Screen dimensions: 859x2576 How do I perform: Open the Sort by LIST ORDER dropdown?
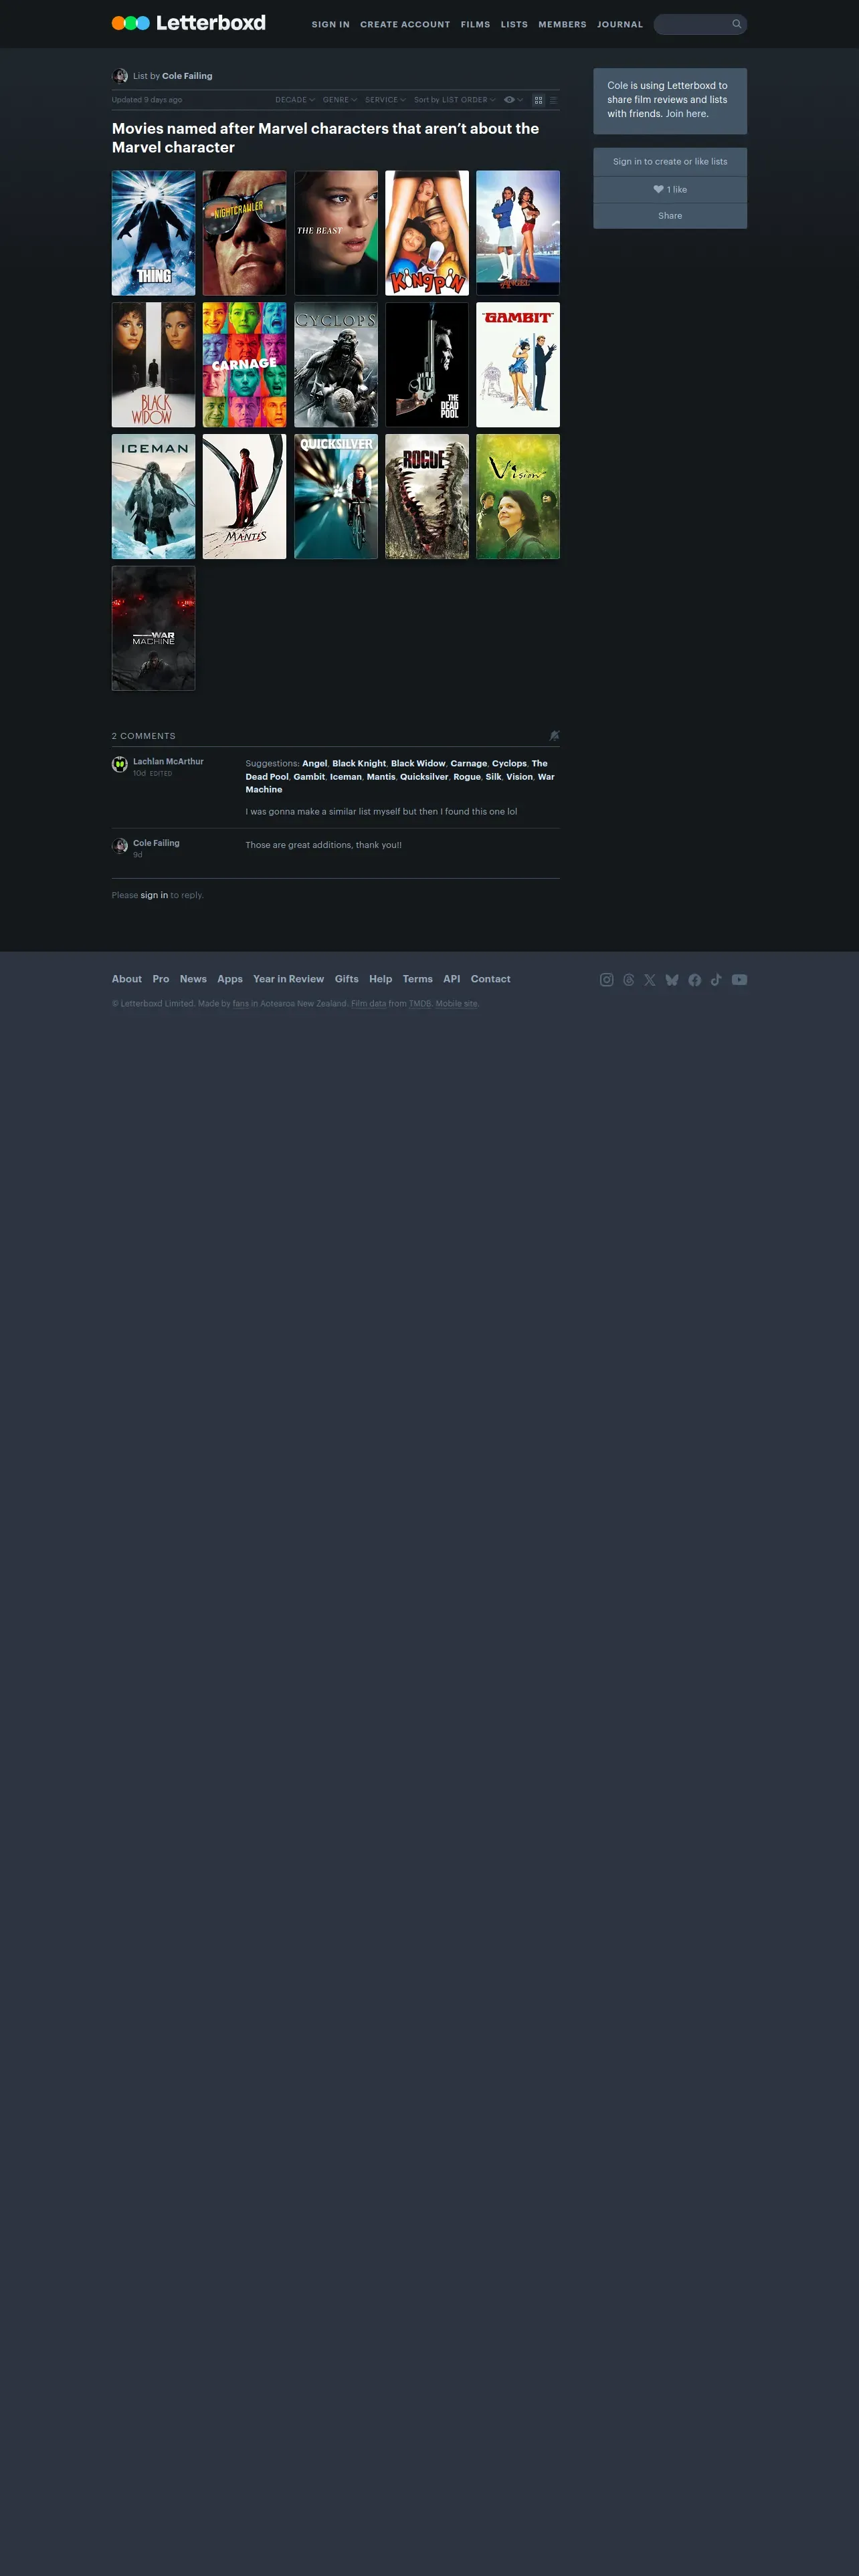tap(455, 100)
